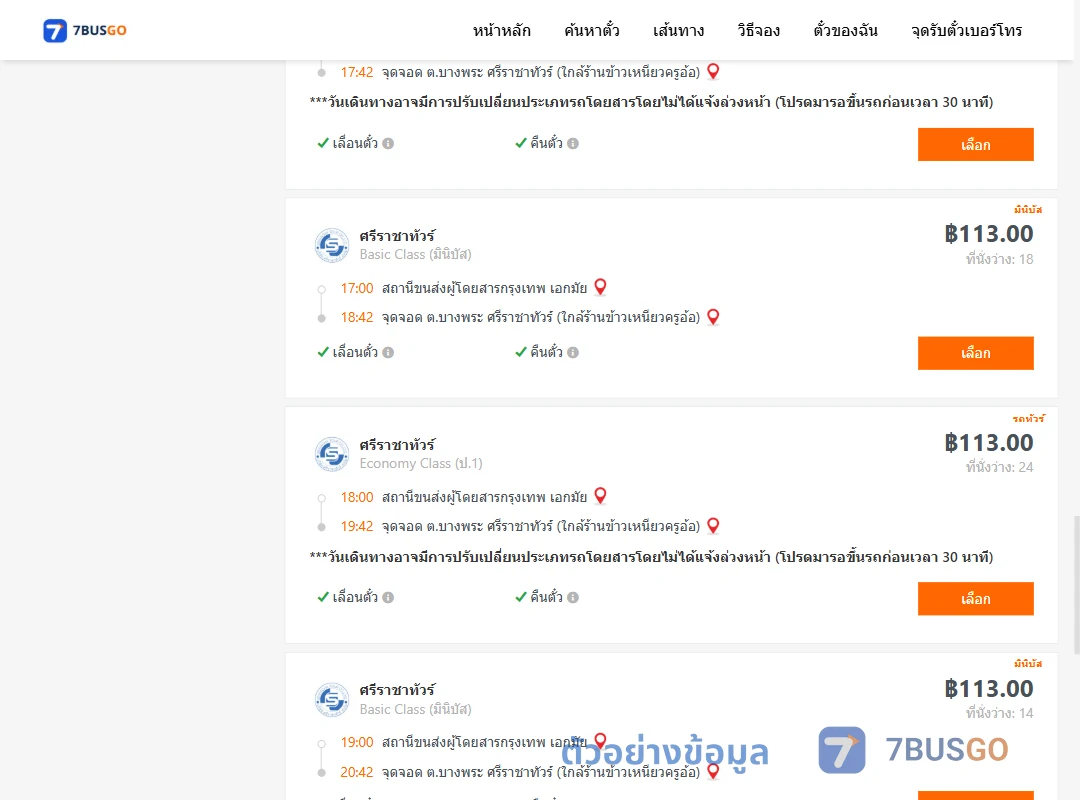Click ฿113.00 price on 19:00 trip
Screen dimensions: 1080x800
point(989,689)
